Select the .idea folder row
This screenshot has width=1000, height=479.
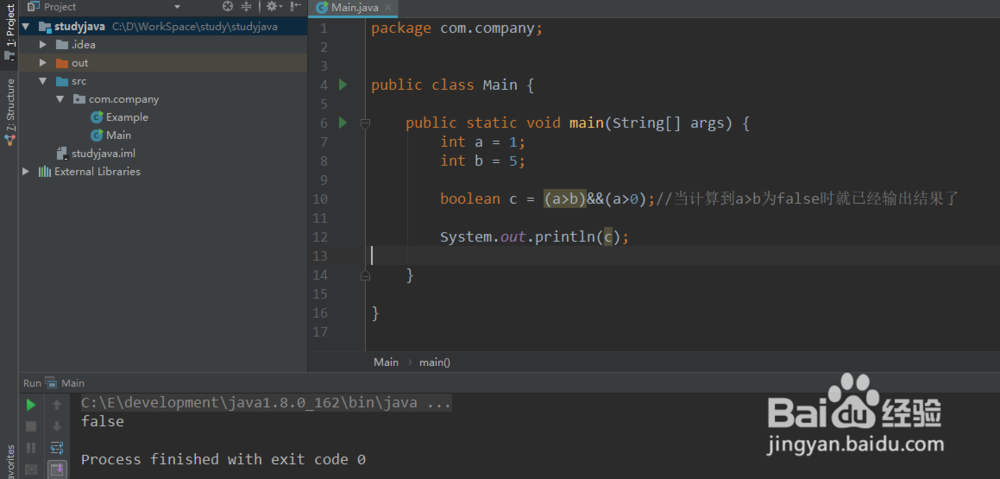point(163,45)
